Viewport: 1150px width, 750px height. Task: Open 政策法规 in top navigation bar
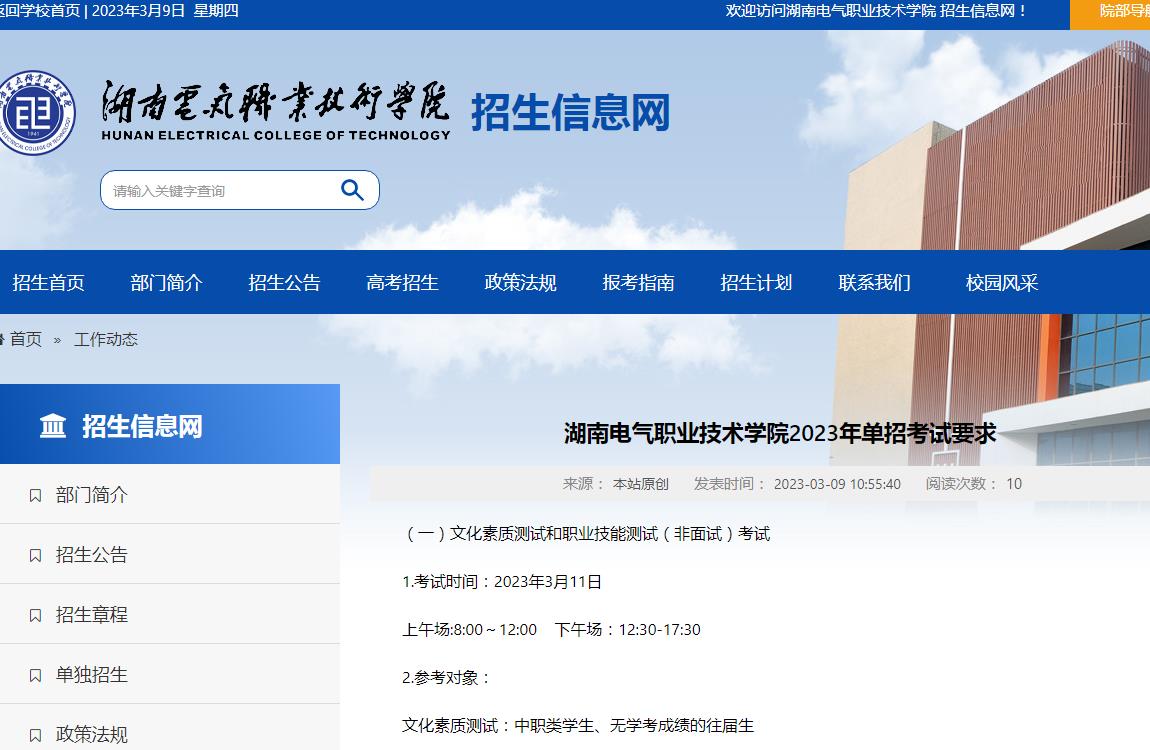coord(521,283)
